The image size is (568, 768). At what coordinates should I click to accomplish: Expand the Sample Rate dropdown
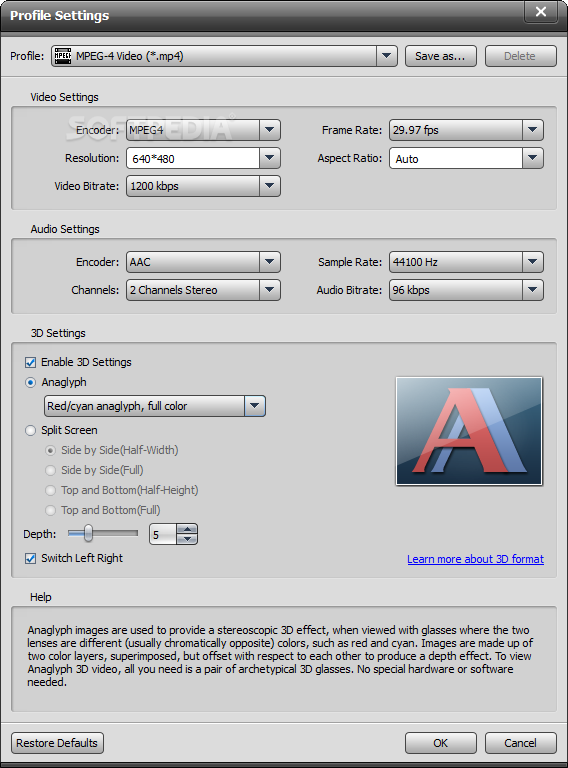point(533,262)
